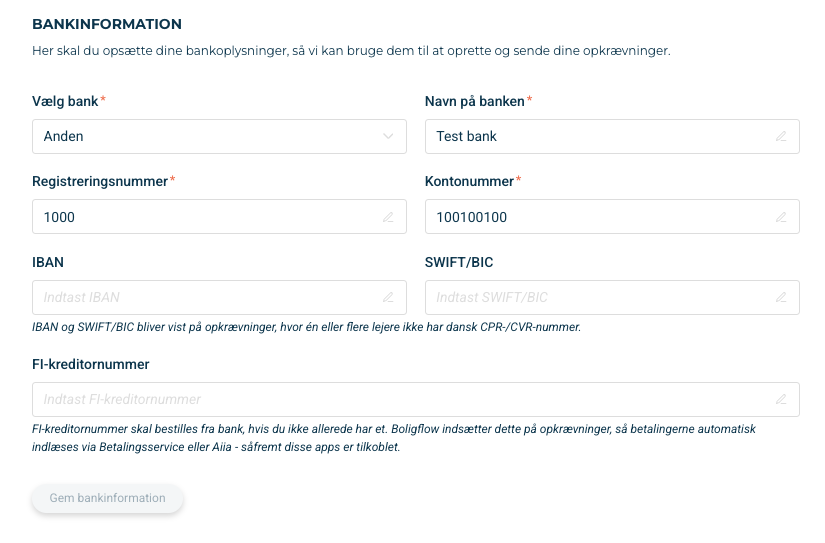The height and width of the screenshot is (543, 825).
Task: Focus the Indtast FI-kreditornummer input
Action: tap(416, 400)
